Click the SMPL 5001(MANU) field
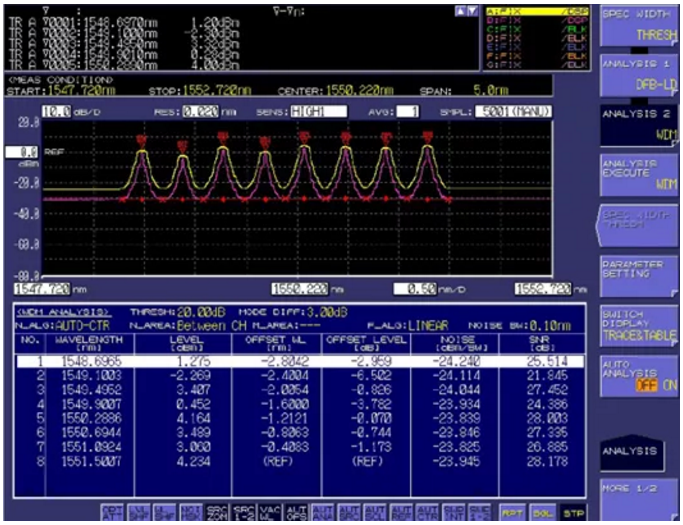The width and height of the screenshot is (683, 525). pyautogui.click(x=513, y=112)
